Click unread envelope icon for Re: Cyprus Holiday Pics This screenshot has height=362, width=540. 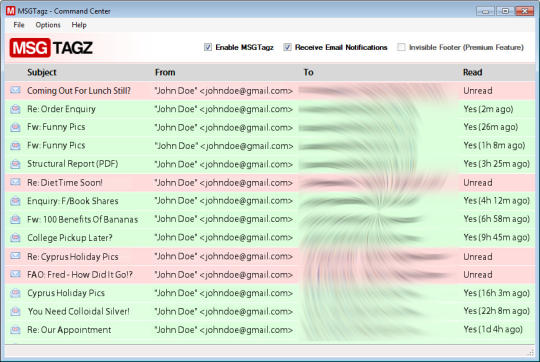(15, 256)
